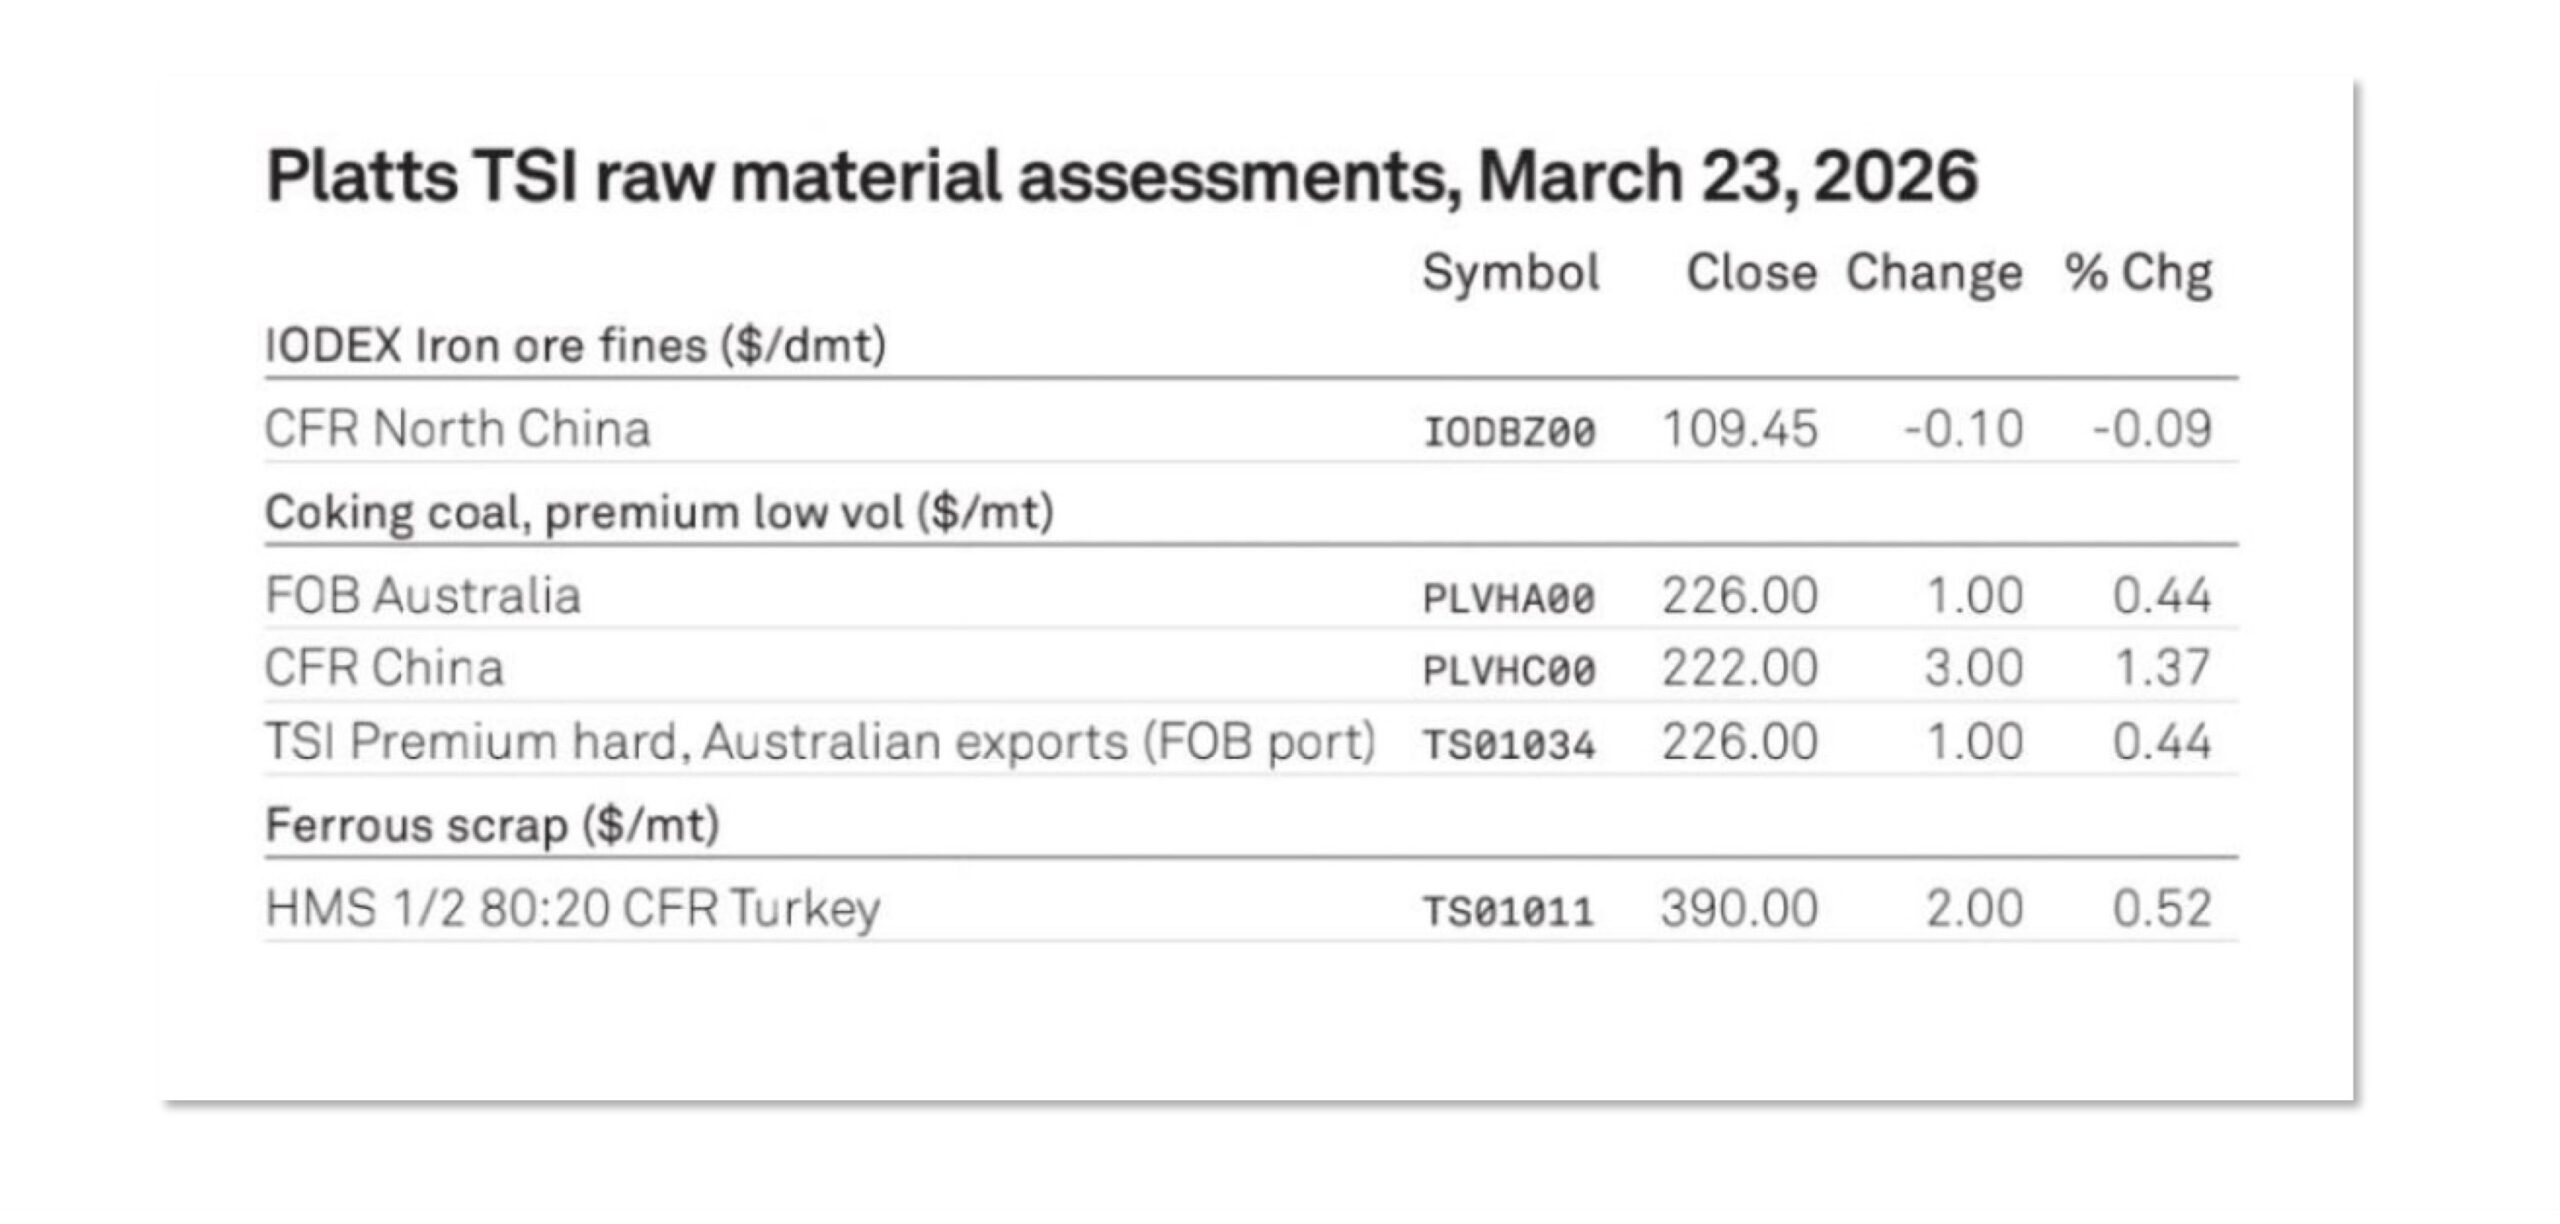The width and height of the screenshot is (2560, 1224).
Task: Click the Close column header
Action: [1751, 272]
